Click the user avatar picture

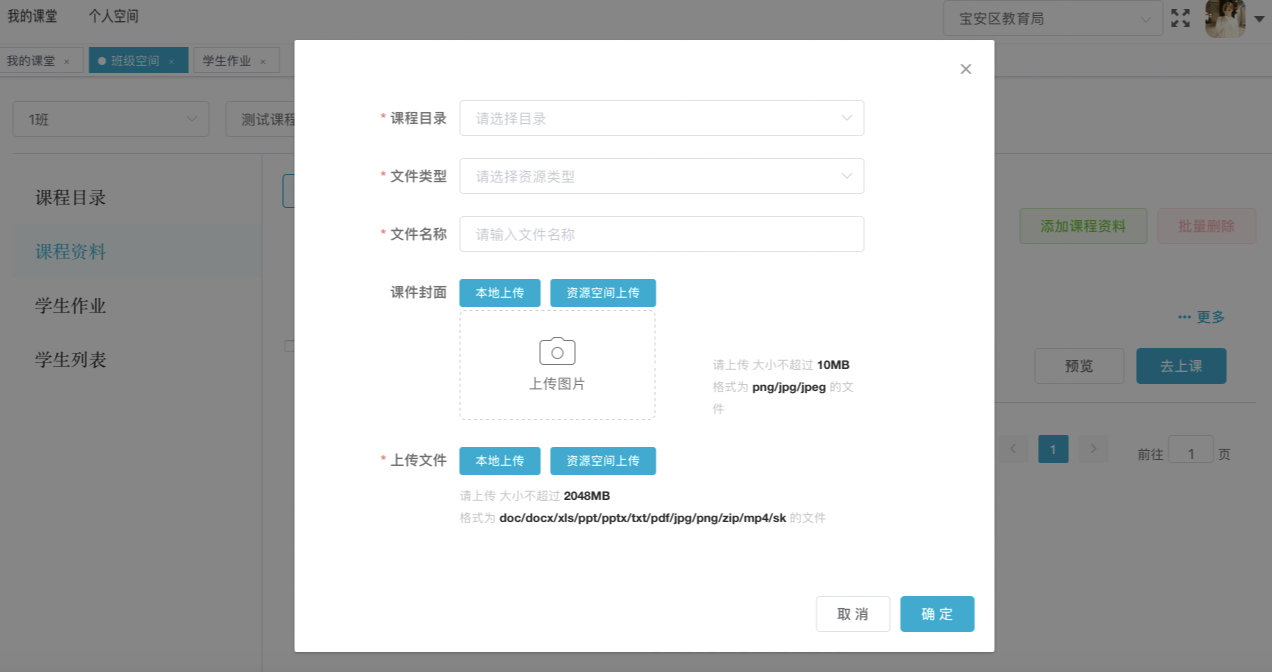1224,18
